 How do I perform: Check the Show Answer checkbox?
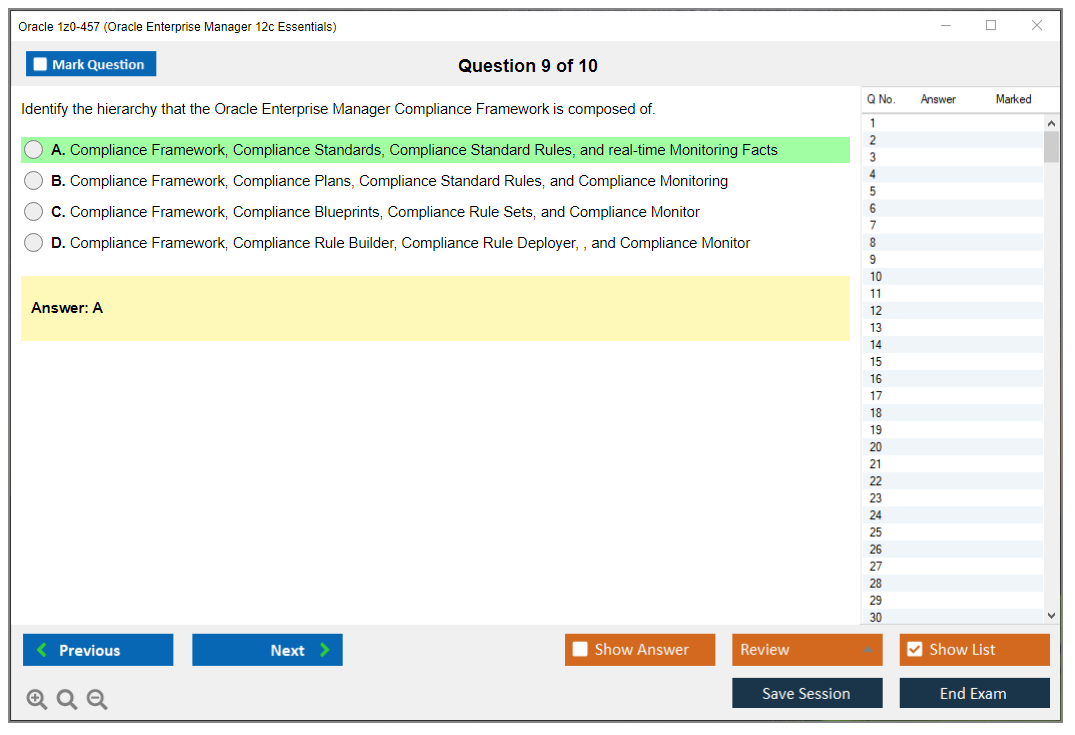(580, 649)
